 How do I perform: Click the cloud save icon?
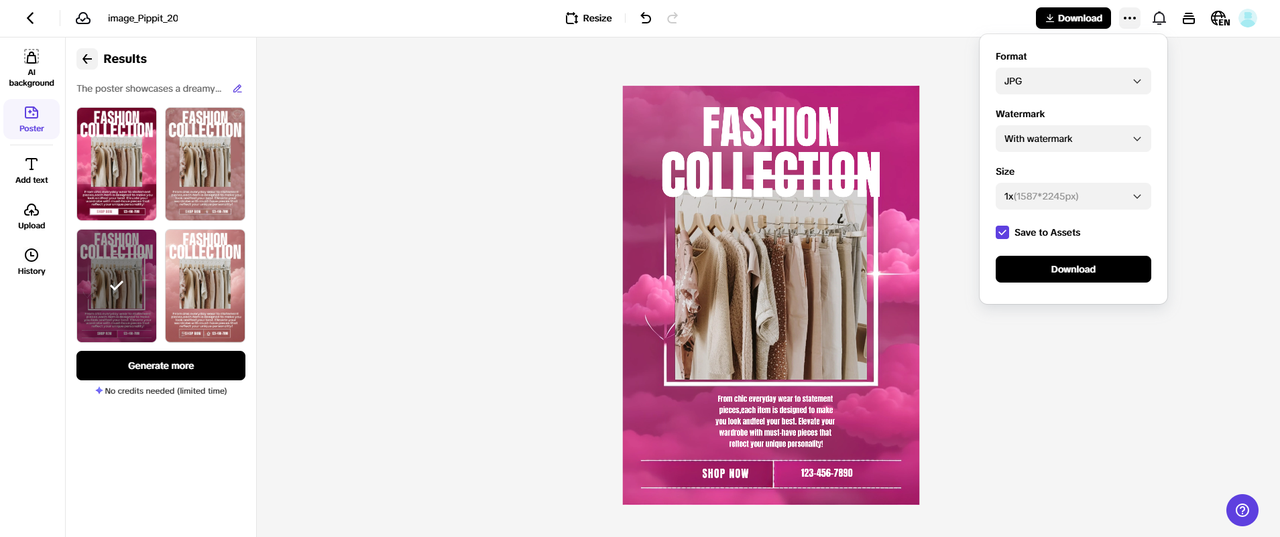pyautogui.click(x=83, y=18)
